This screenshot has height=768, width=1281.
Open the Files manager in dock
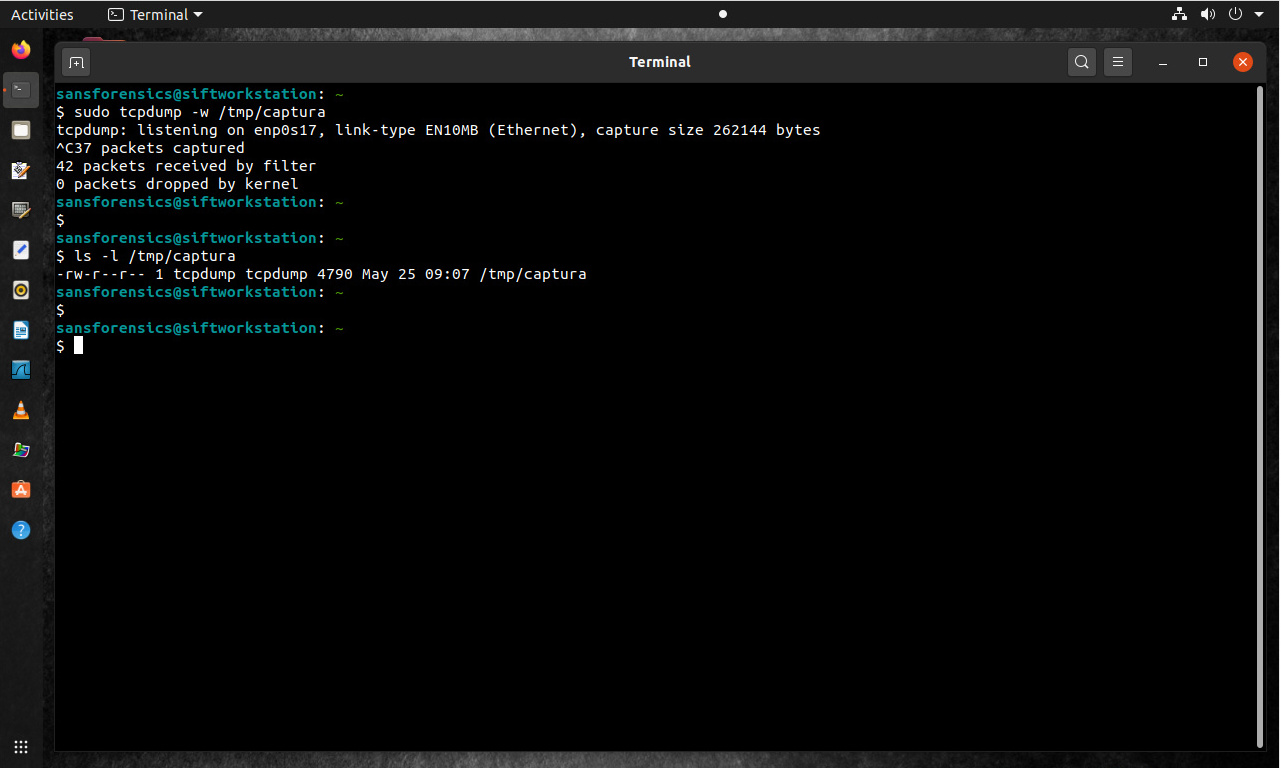coord(21,130)
